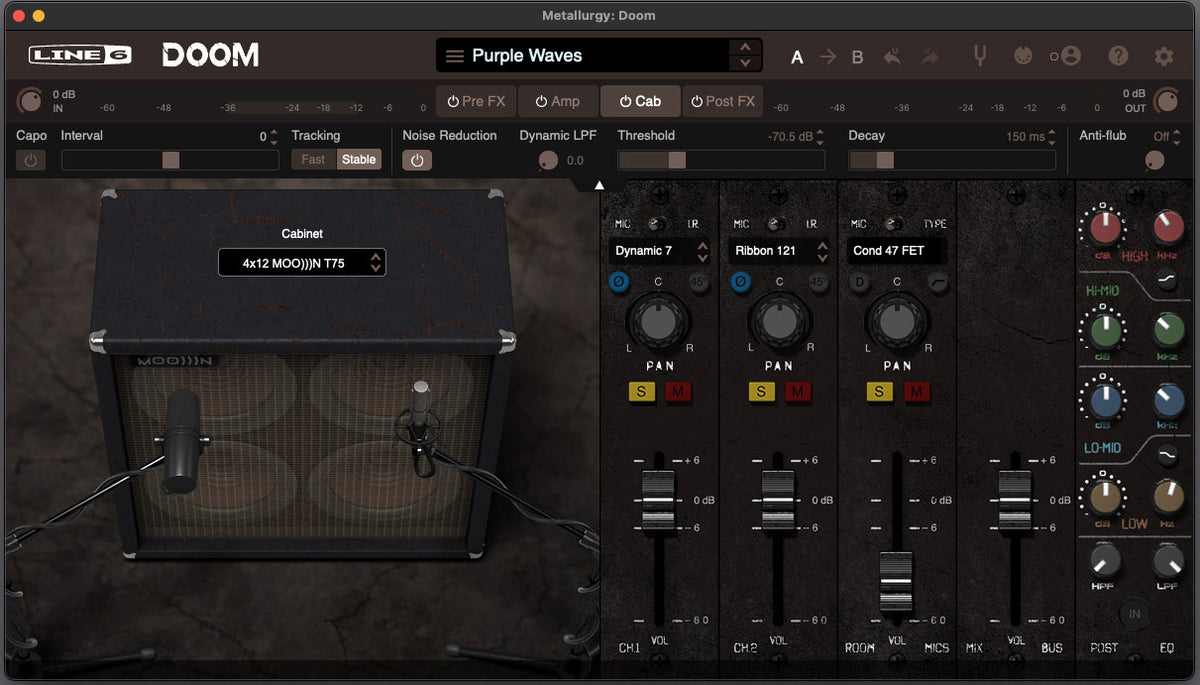Click the Decay 150 ms stepper
Image resolution: width=1200 pixels, height=685 pixels.
[x=1052, y=137]
